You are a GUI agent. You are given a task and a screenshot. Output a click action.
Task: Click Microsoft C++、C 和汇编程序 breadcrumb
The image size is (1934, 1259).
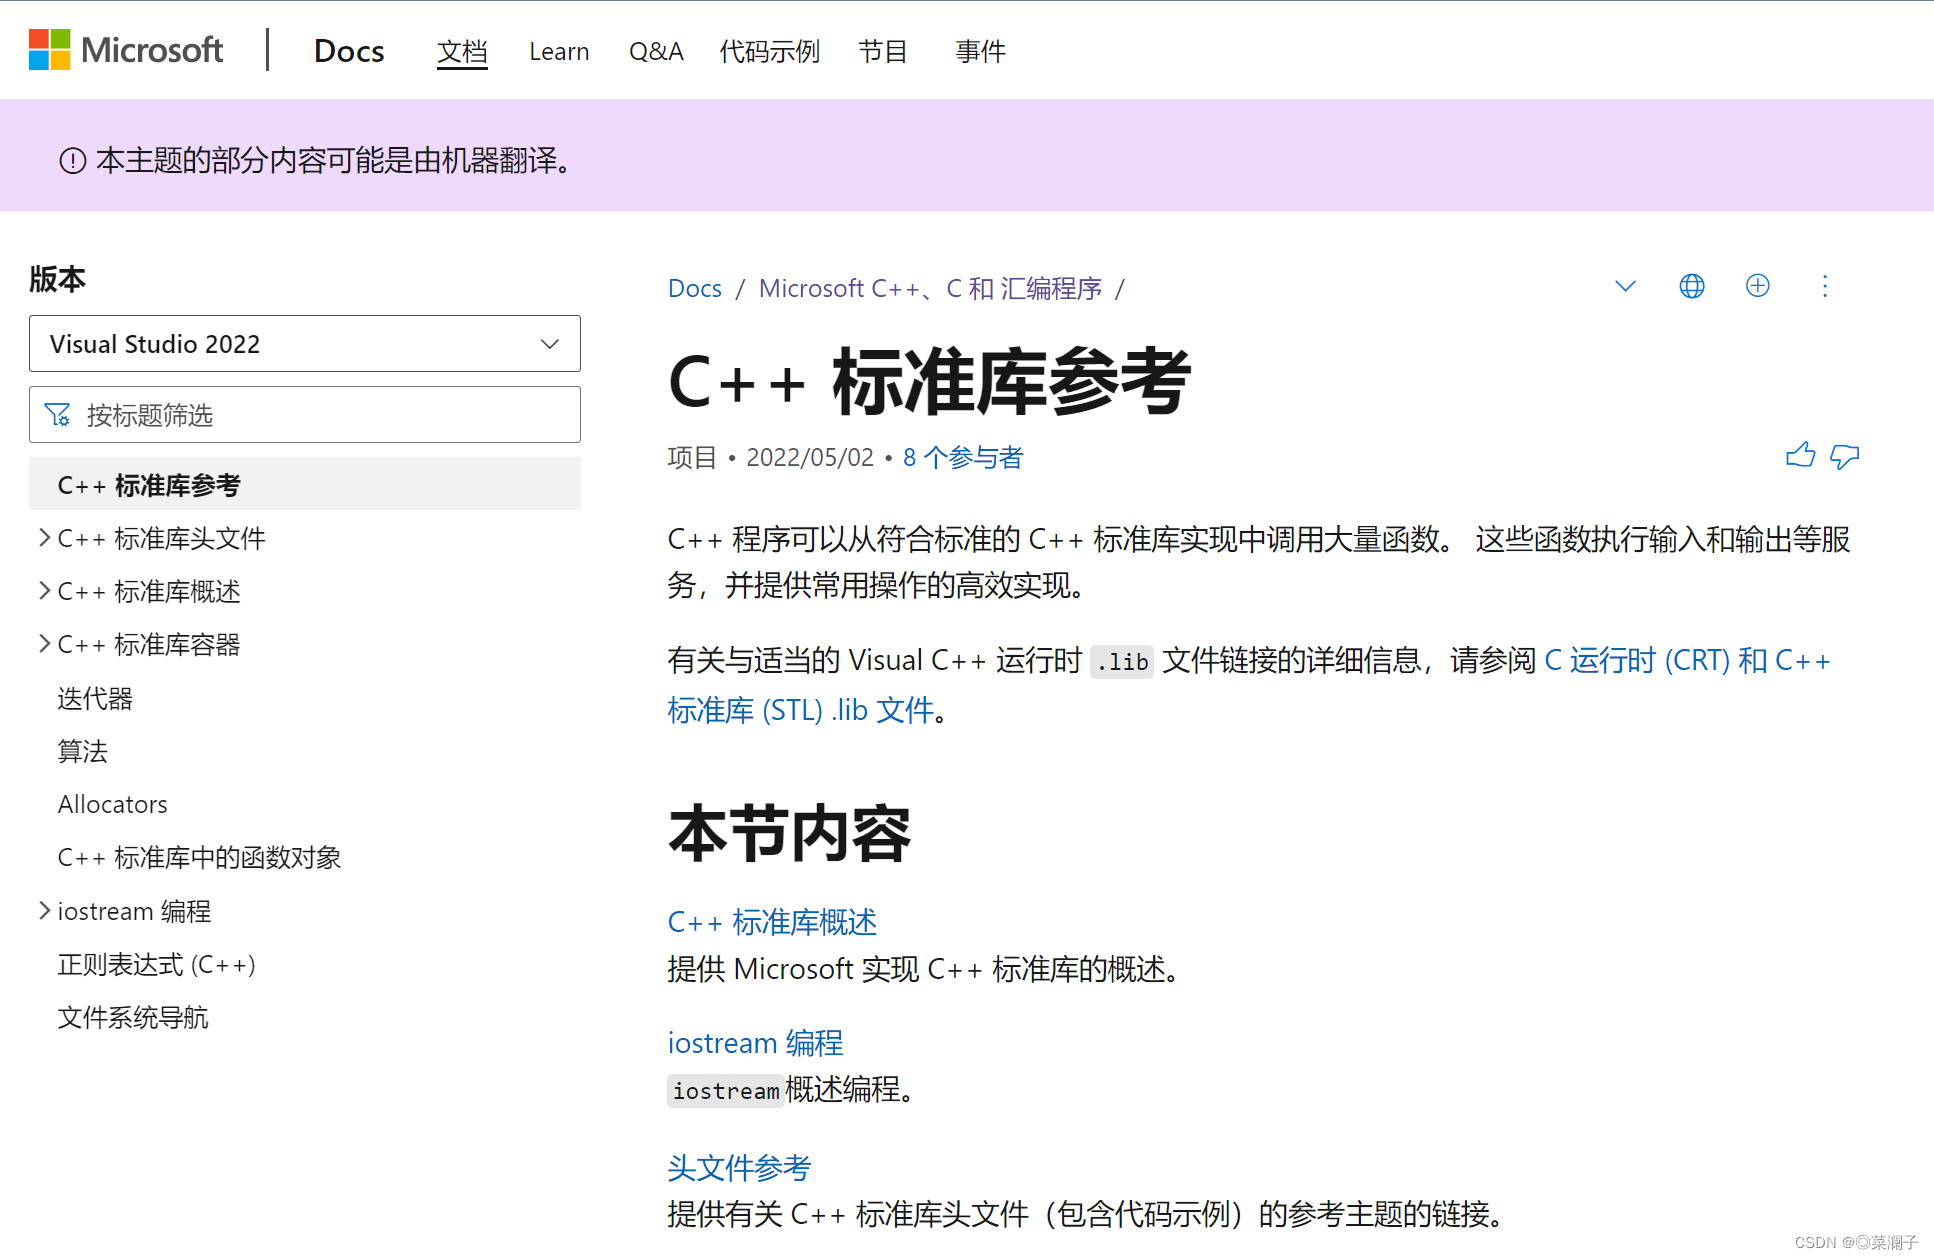930,289
